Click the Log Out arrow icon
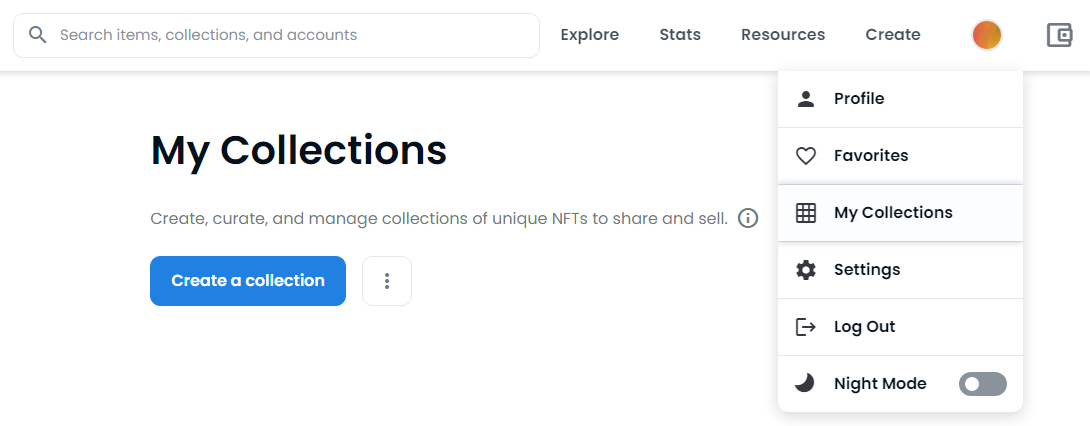 click(806, 327)
